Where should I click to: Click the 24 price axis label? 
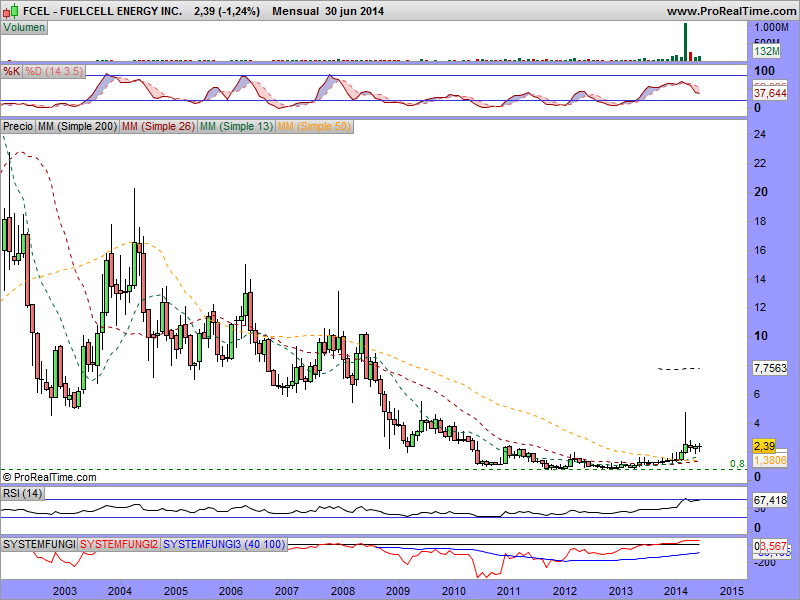760,134
